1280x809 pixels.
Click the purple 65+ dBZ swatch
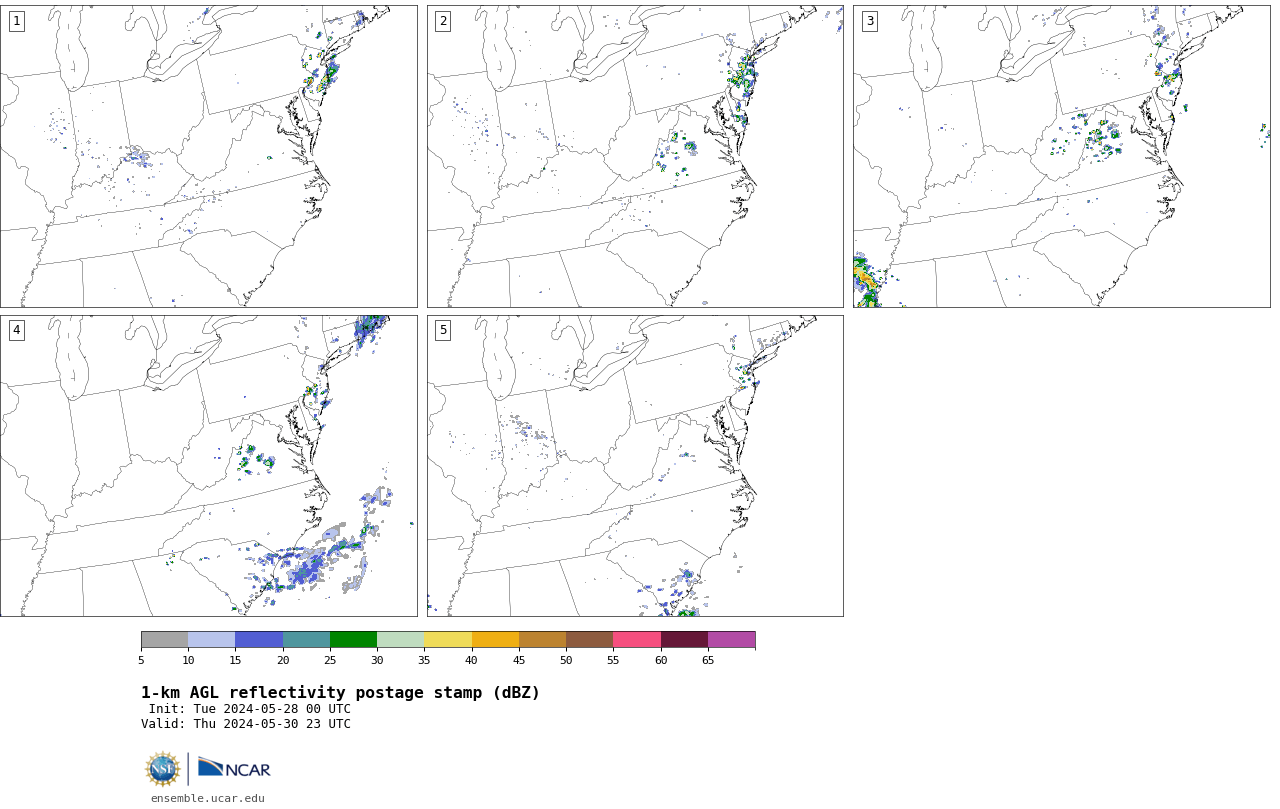(x=731, y=640)
